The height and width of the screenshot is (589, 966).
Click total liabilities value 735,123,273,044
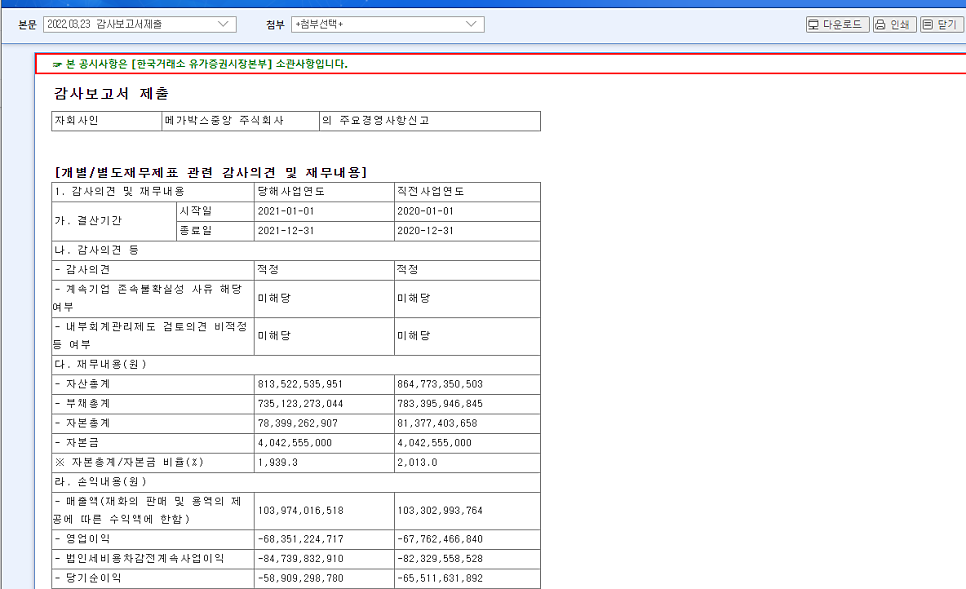click(300, 404)
